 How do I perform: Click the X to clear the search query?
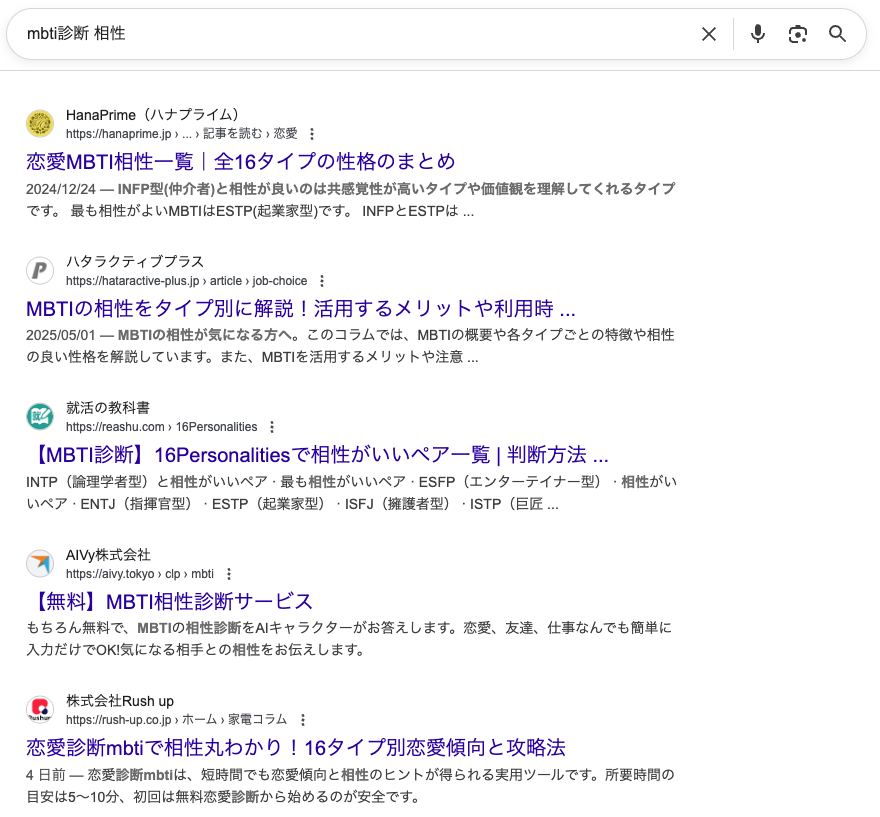[x=708, y=34]
